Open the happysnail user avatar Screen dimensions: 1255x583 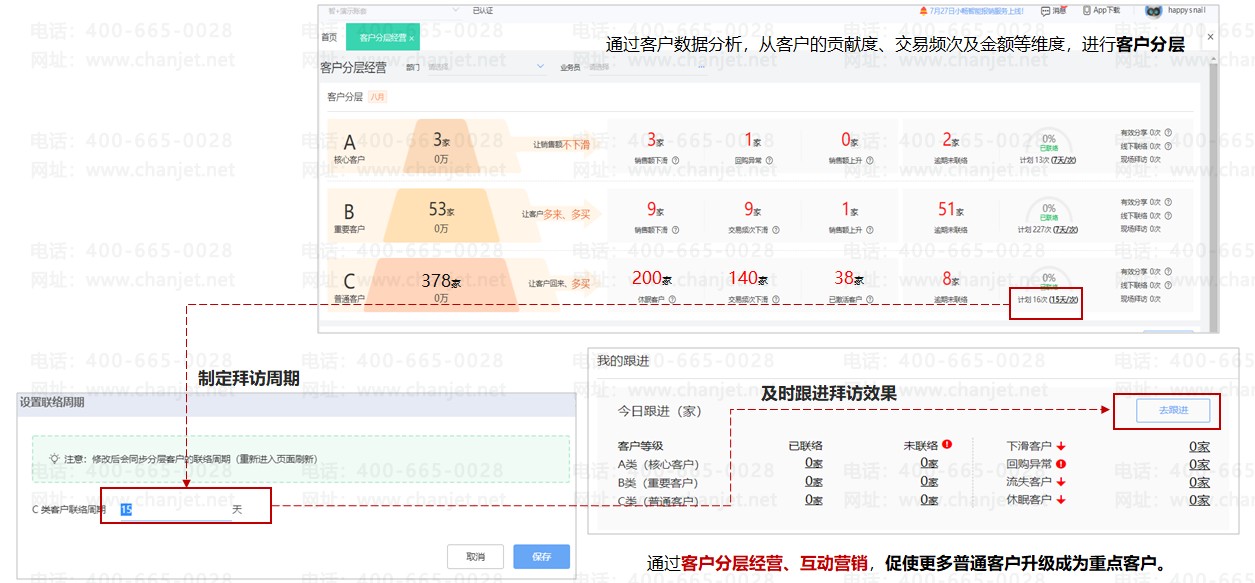tap(1154, 11)
